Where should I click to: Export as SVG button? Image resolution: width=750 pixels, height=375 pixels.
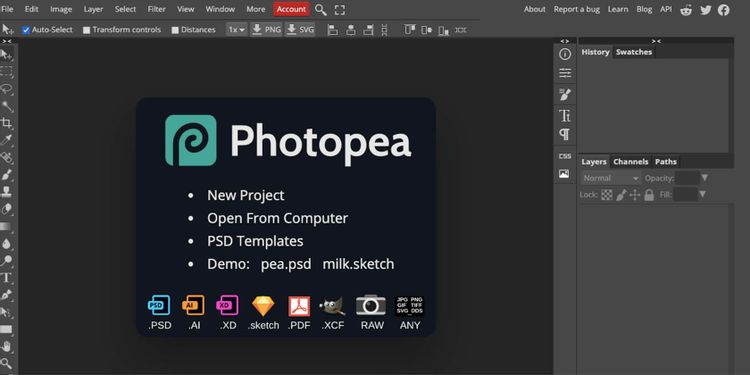pos(300,30)
